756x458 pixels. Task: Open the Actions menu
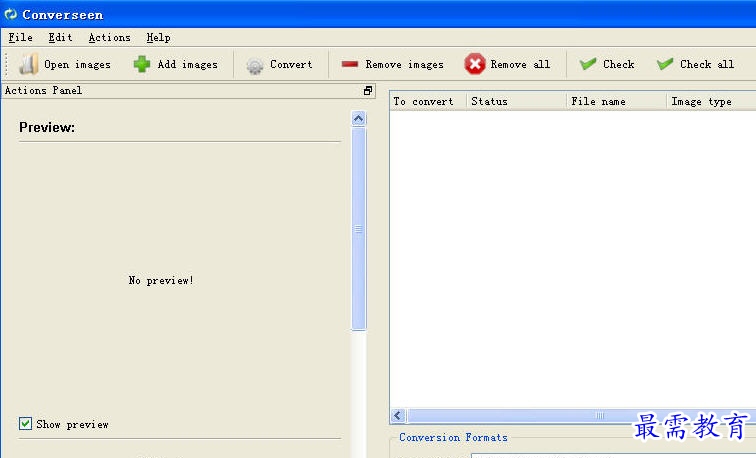click(x=109, y=38)
